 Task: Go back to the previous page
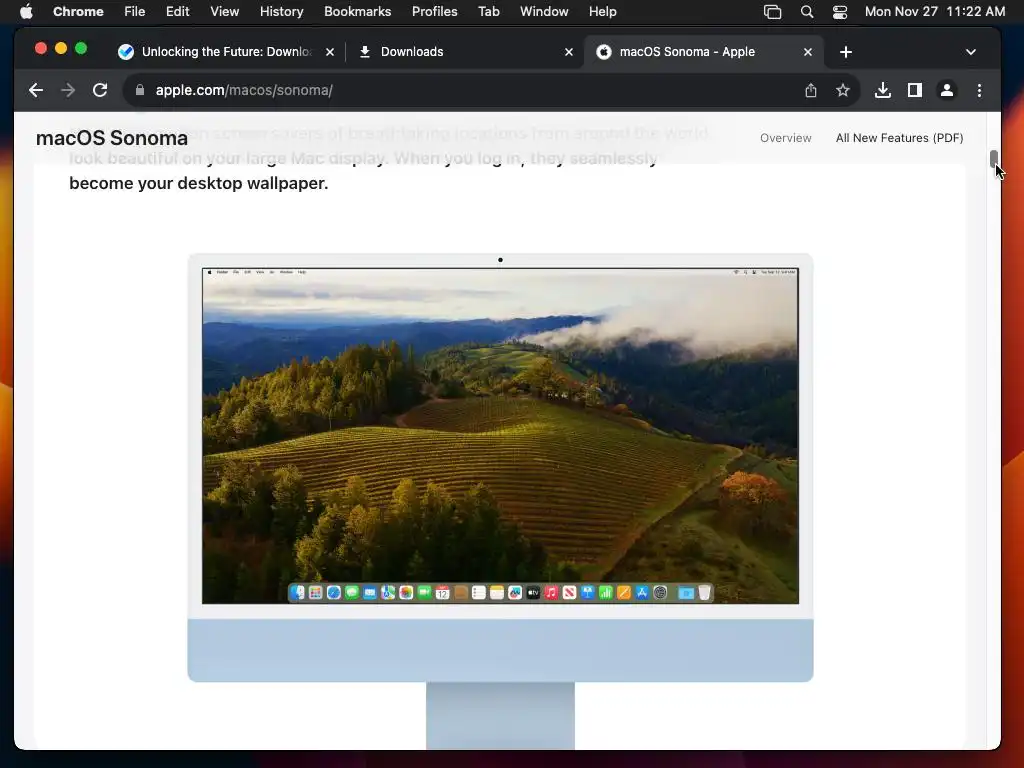36,90
